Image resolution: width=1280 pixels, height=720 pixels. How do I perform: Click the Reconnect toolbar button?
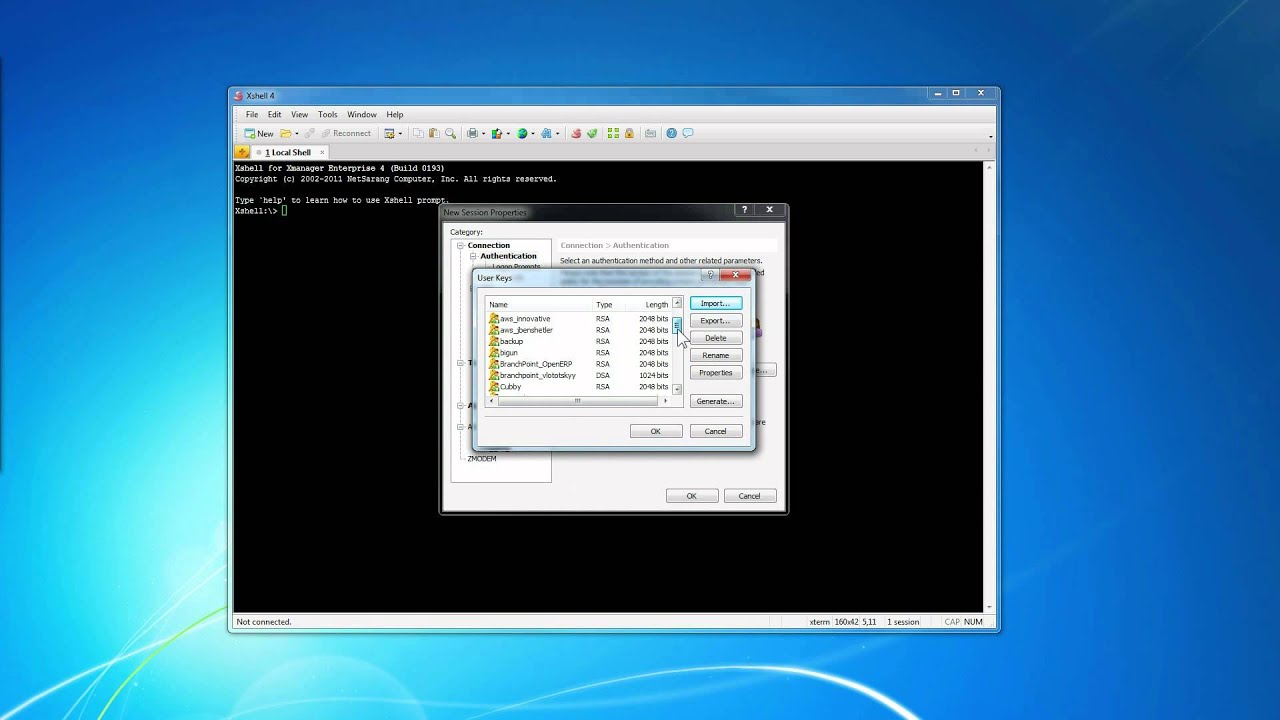click(x=344, y=133)
